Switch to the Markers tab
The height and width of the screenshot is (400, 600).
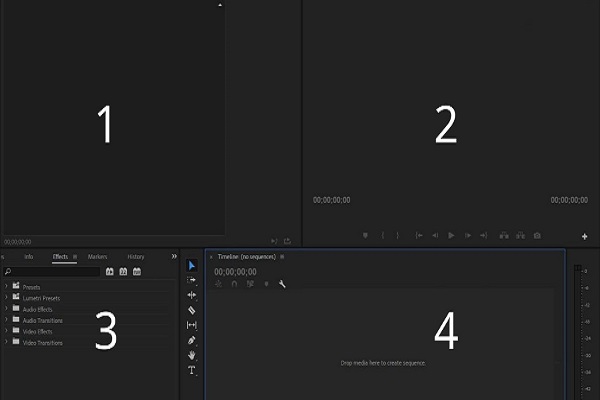[x=97, y=257]
